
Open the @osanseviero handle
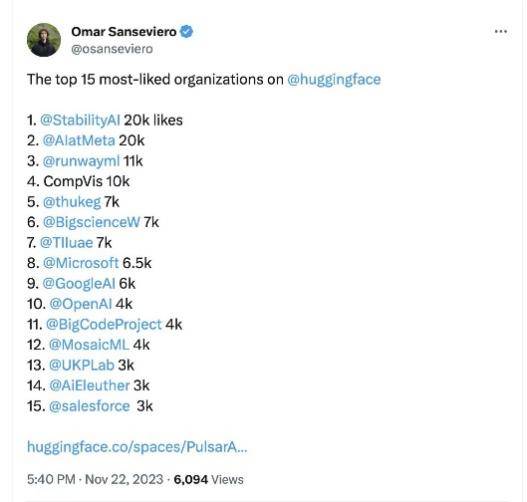(x=112, y=49)
